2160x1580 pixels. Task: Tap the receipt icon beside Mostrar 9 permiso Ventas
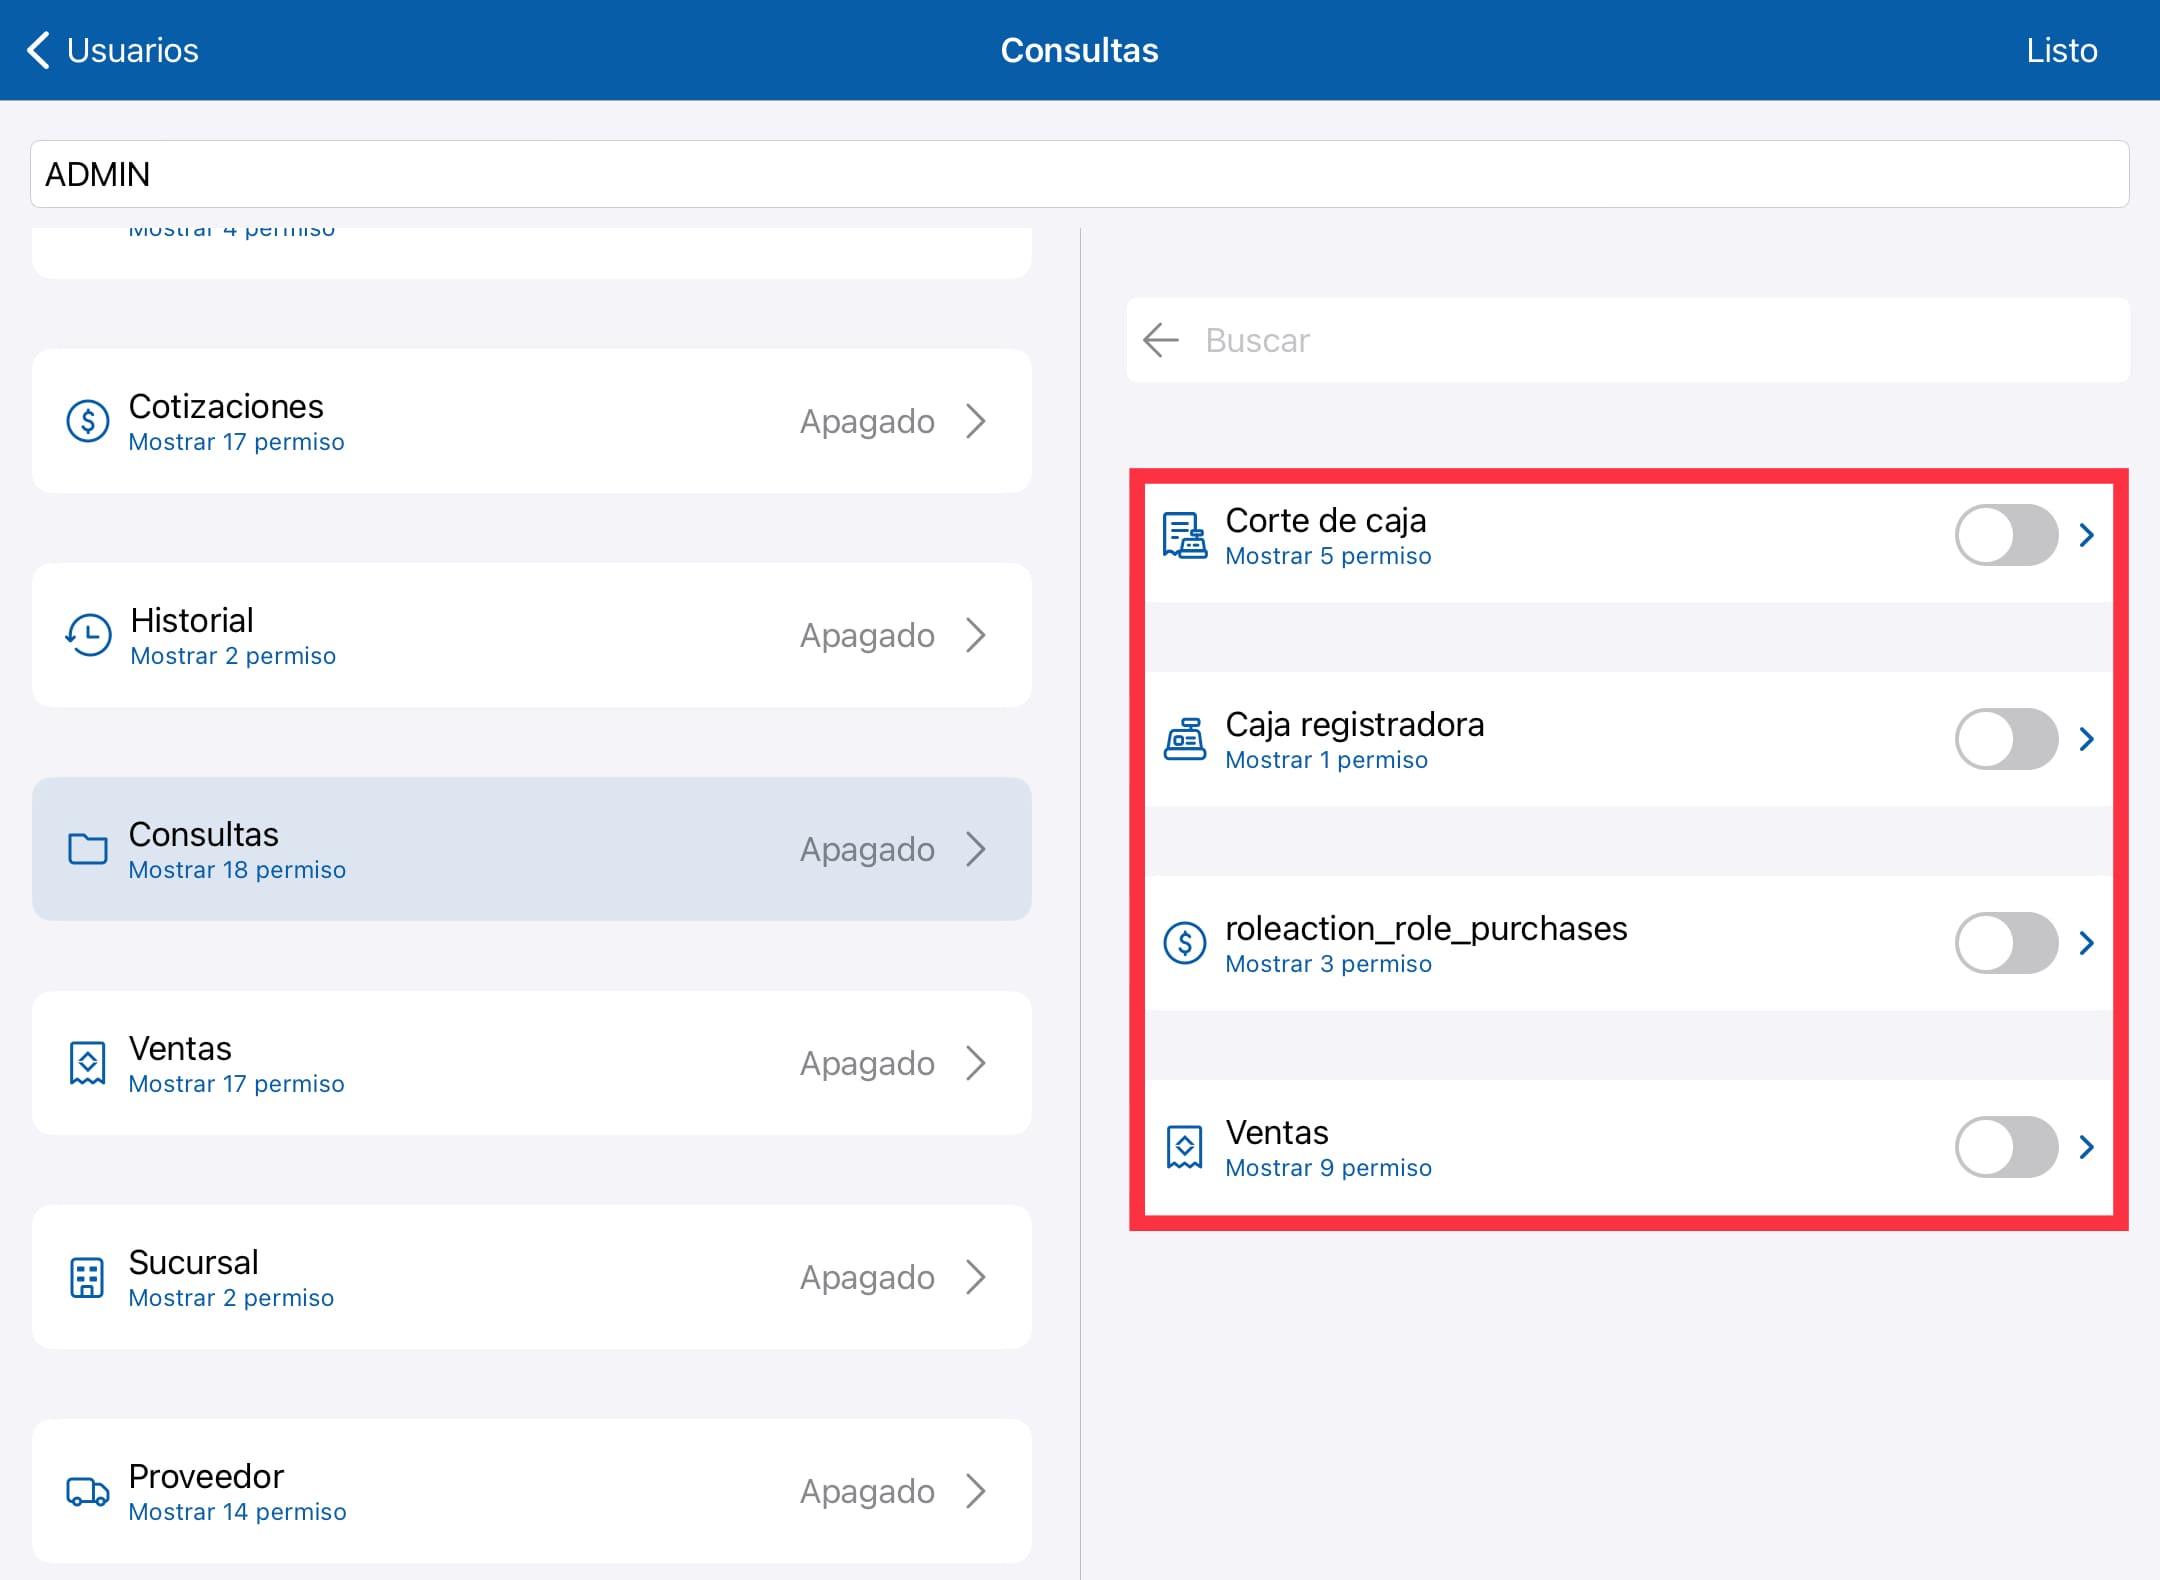tap(1185, 1147)
